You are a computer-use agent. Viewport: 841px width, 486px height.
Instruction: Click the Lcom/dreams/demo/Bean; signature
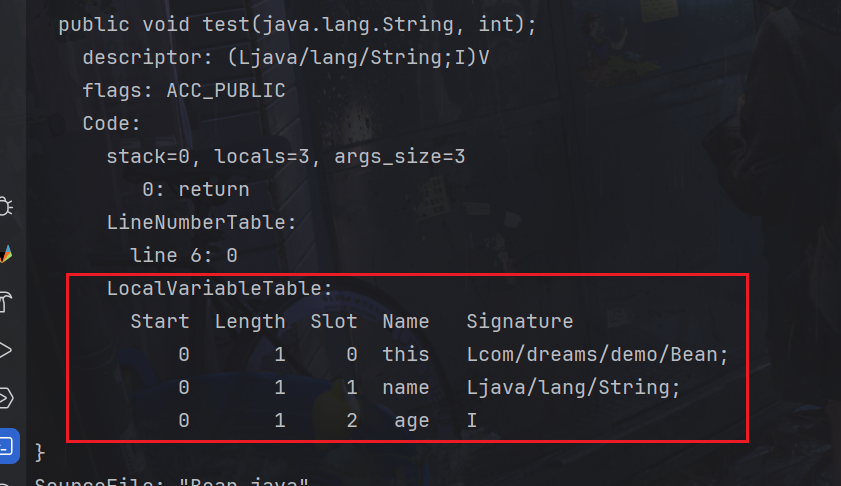[x=598, y=354]
